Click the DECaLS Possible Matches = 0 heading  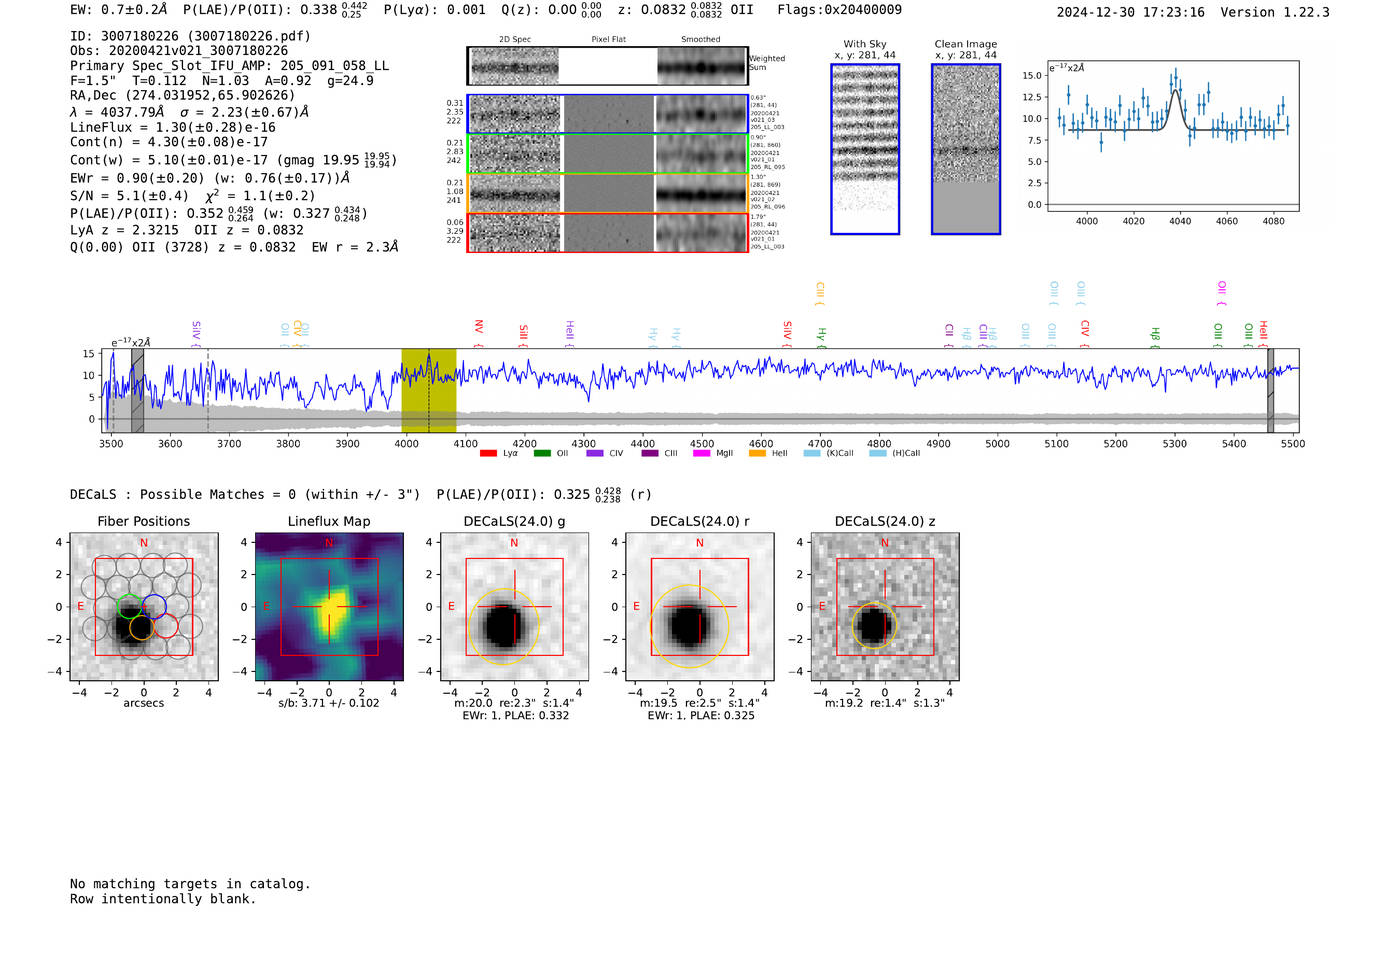(x=245, y=494)
